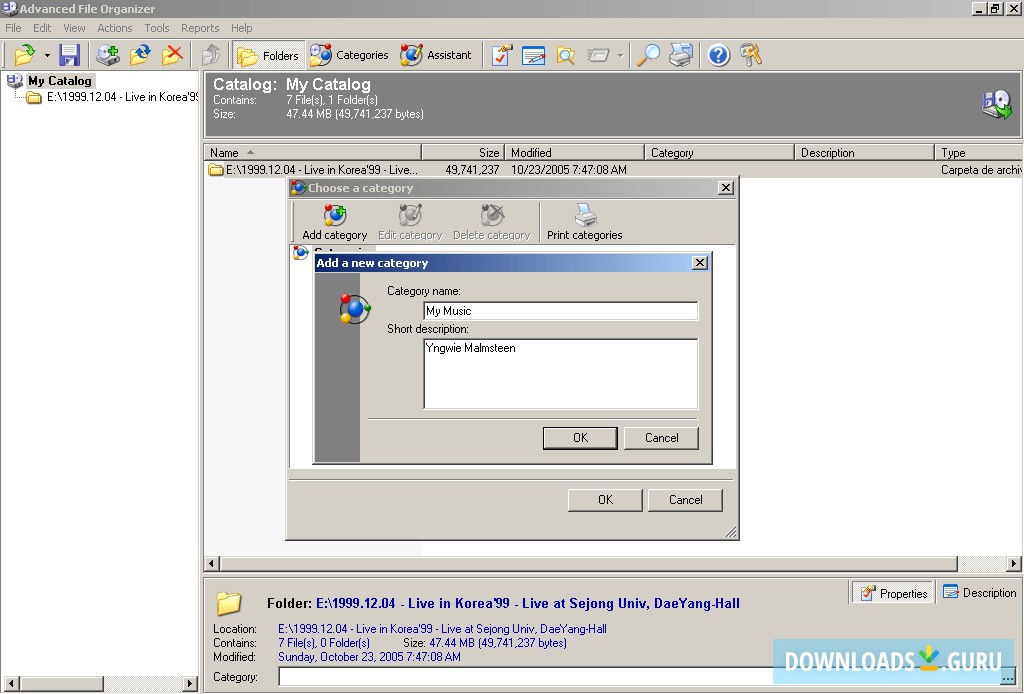
Task: Open the Tools menu
Action: point(157,28)
